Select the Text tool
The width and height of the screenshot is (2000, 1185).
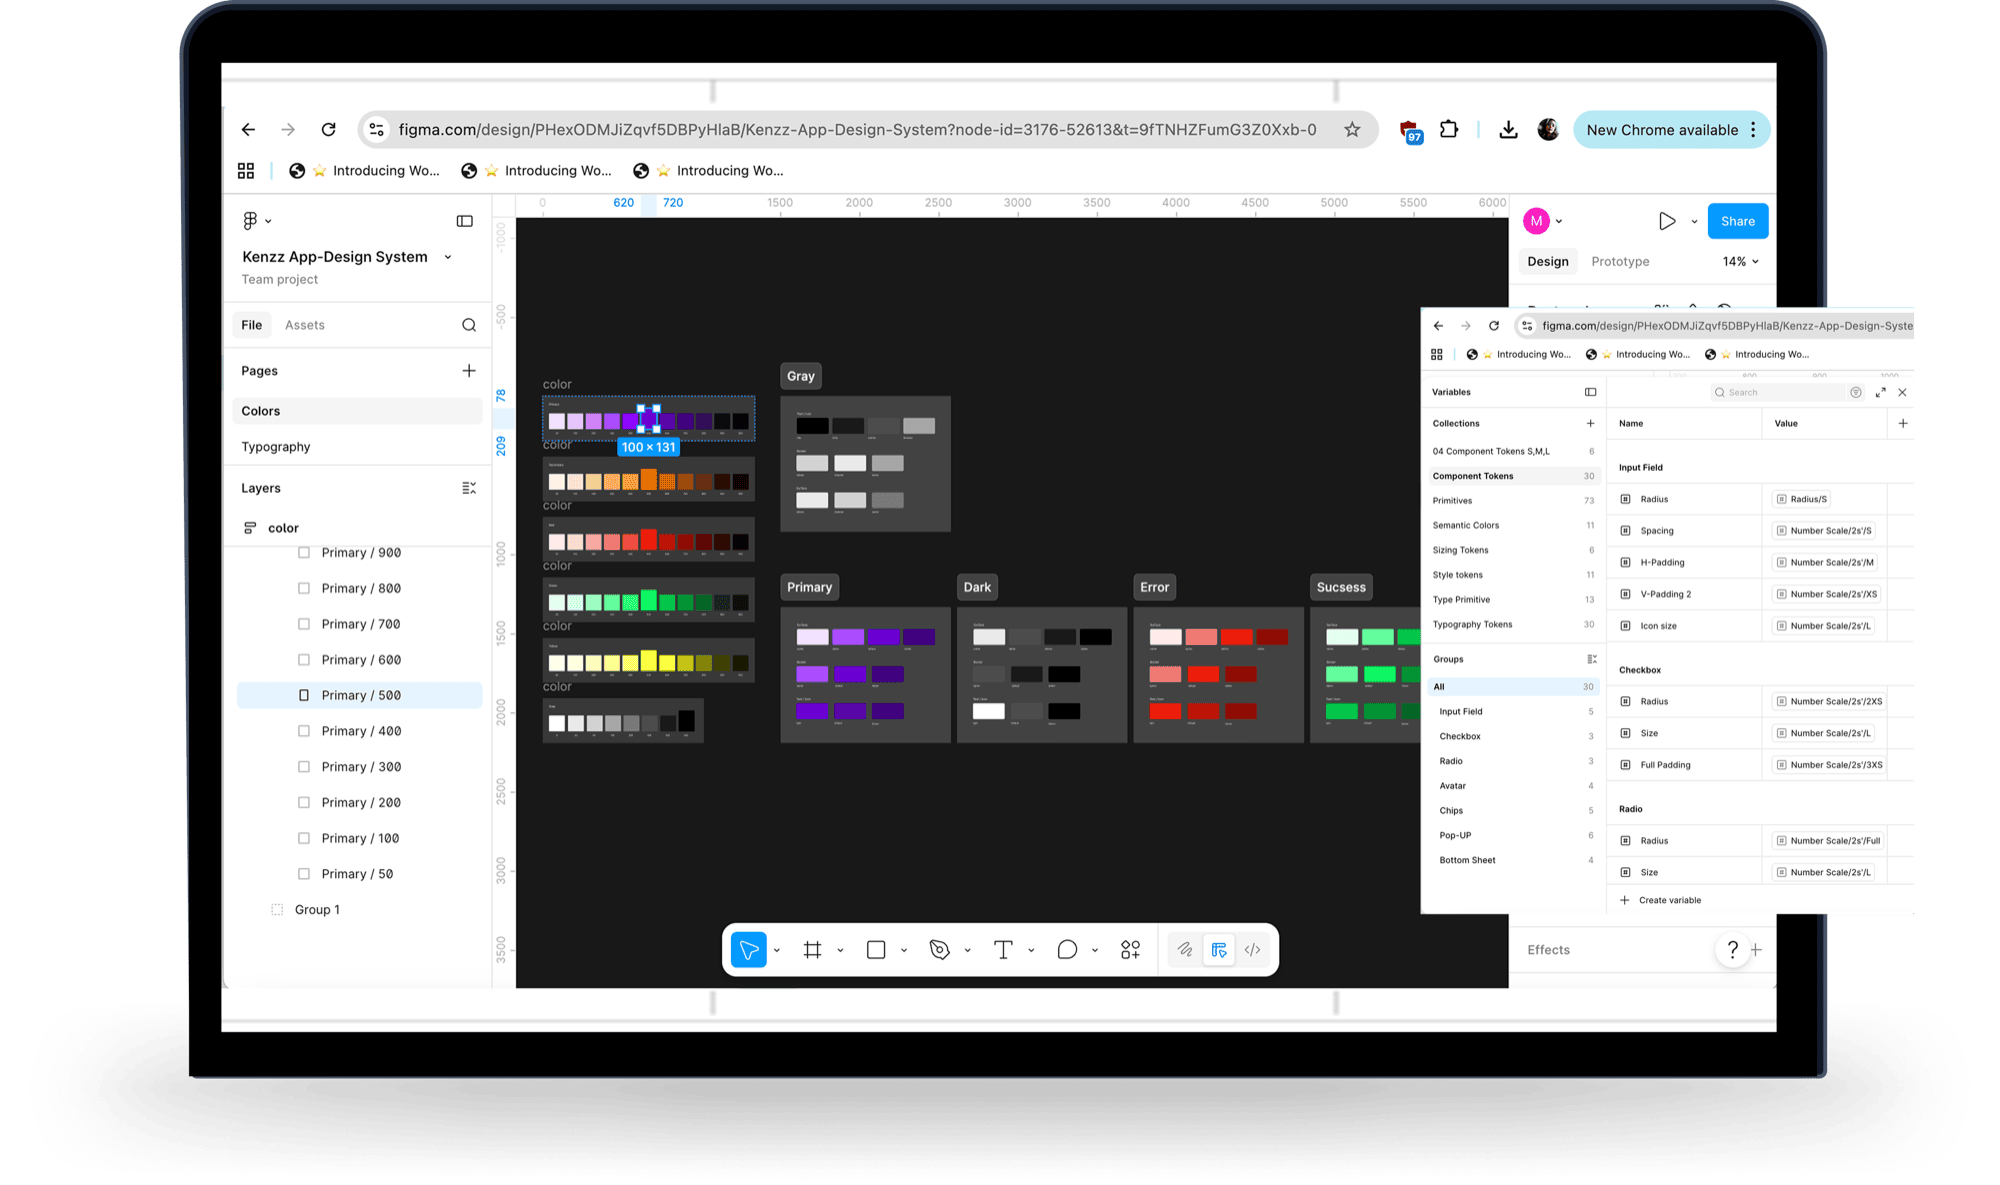(1003, 950)
